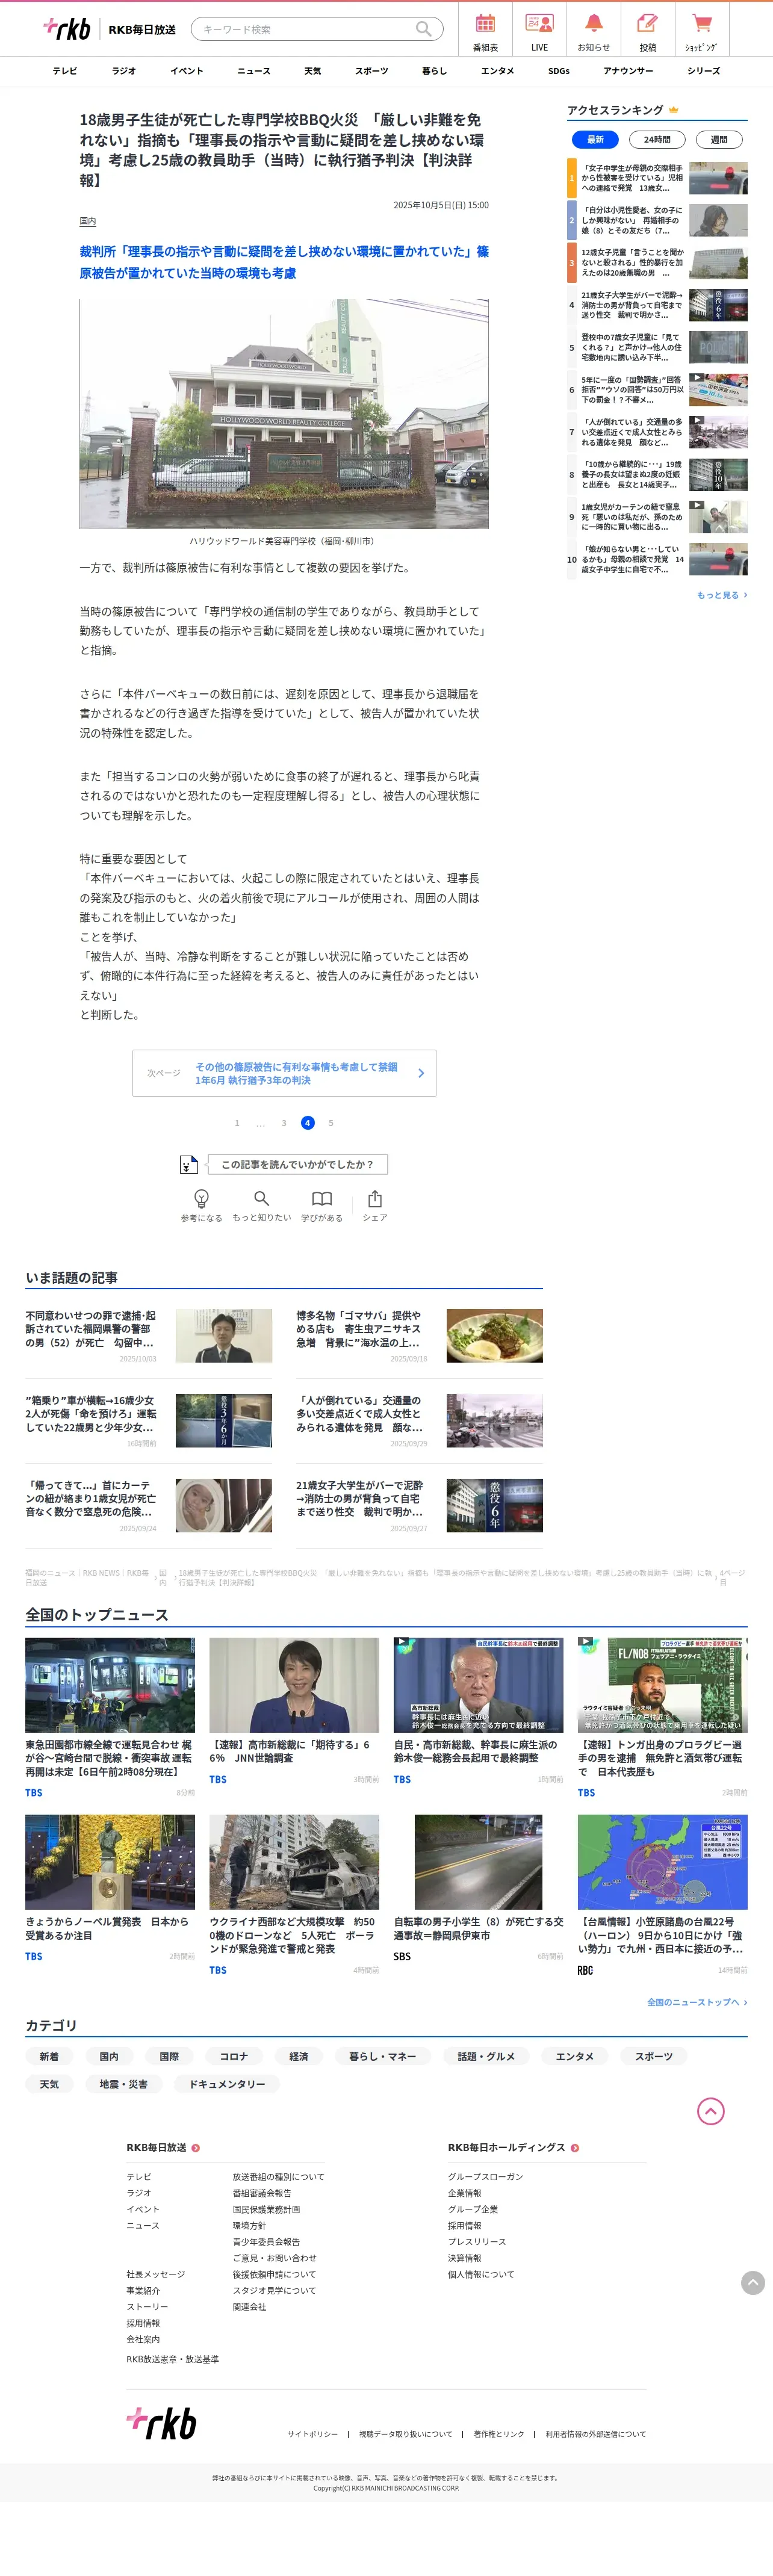Click the search magnifier icon
This screenshot has height=2576, width=773.
point(424,29)
